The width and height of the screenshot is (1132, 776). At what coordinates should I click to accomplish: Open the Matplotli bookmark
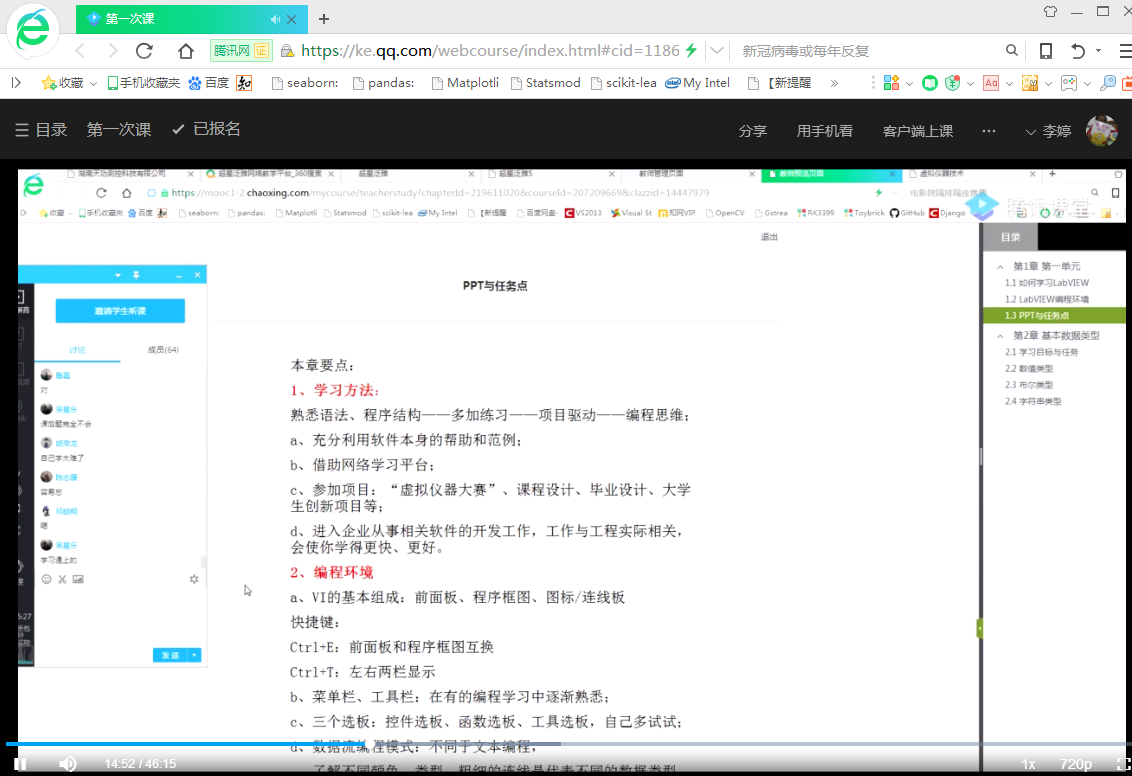point(464,83)
